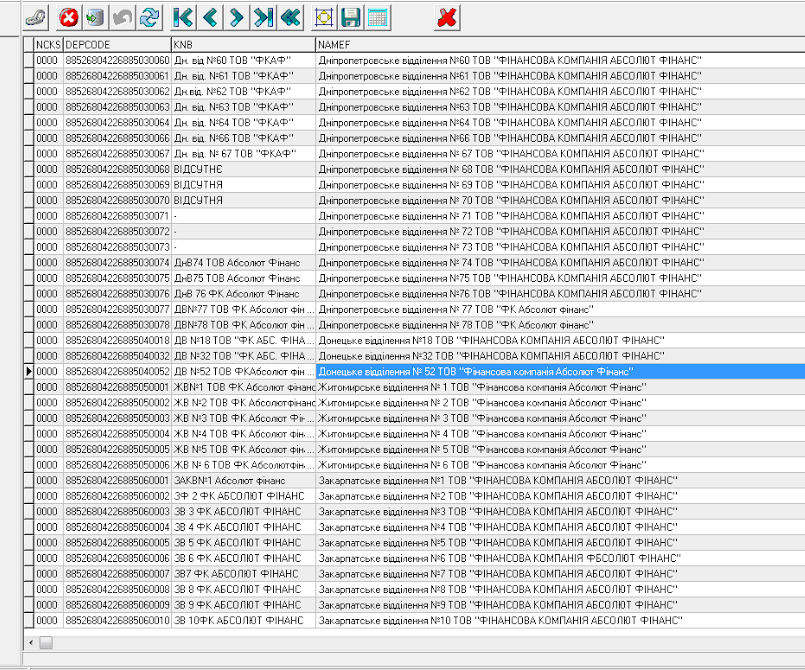Click horizontal scrollbar left arrow
Image resolution: width=805 pixels, height=670 pixels.
point(31,642)
